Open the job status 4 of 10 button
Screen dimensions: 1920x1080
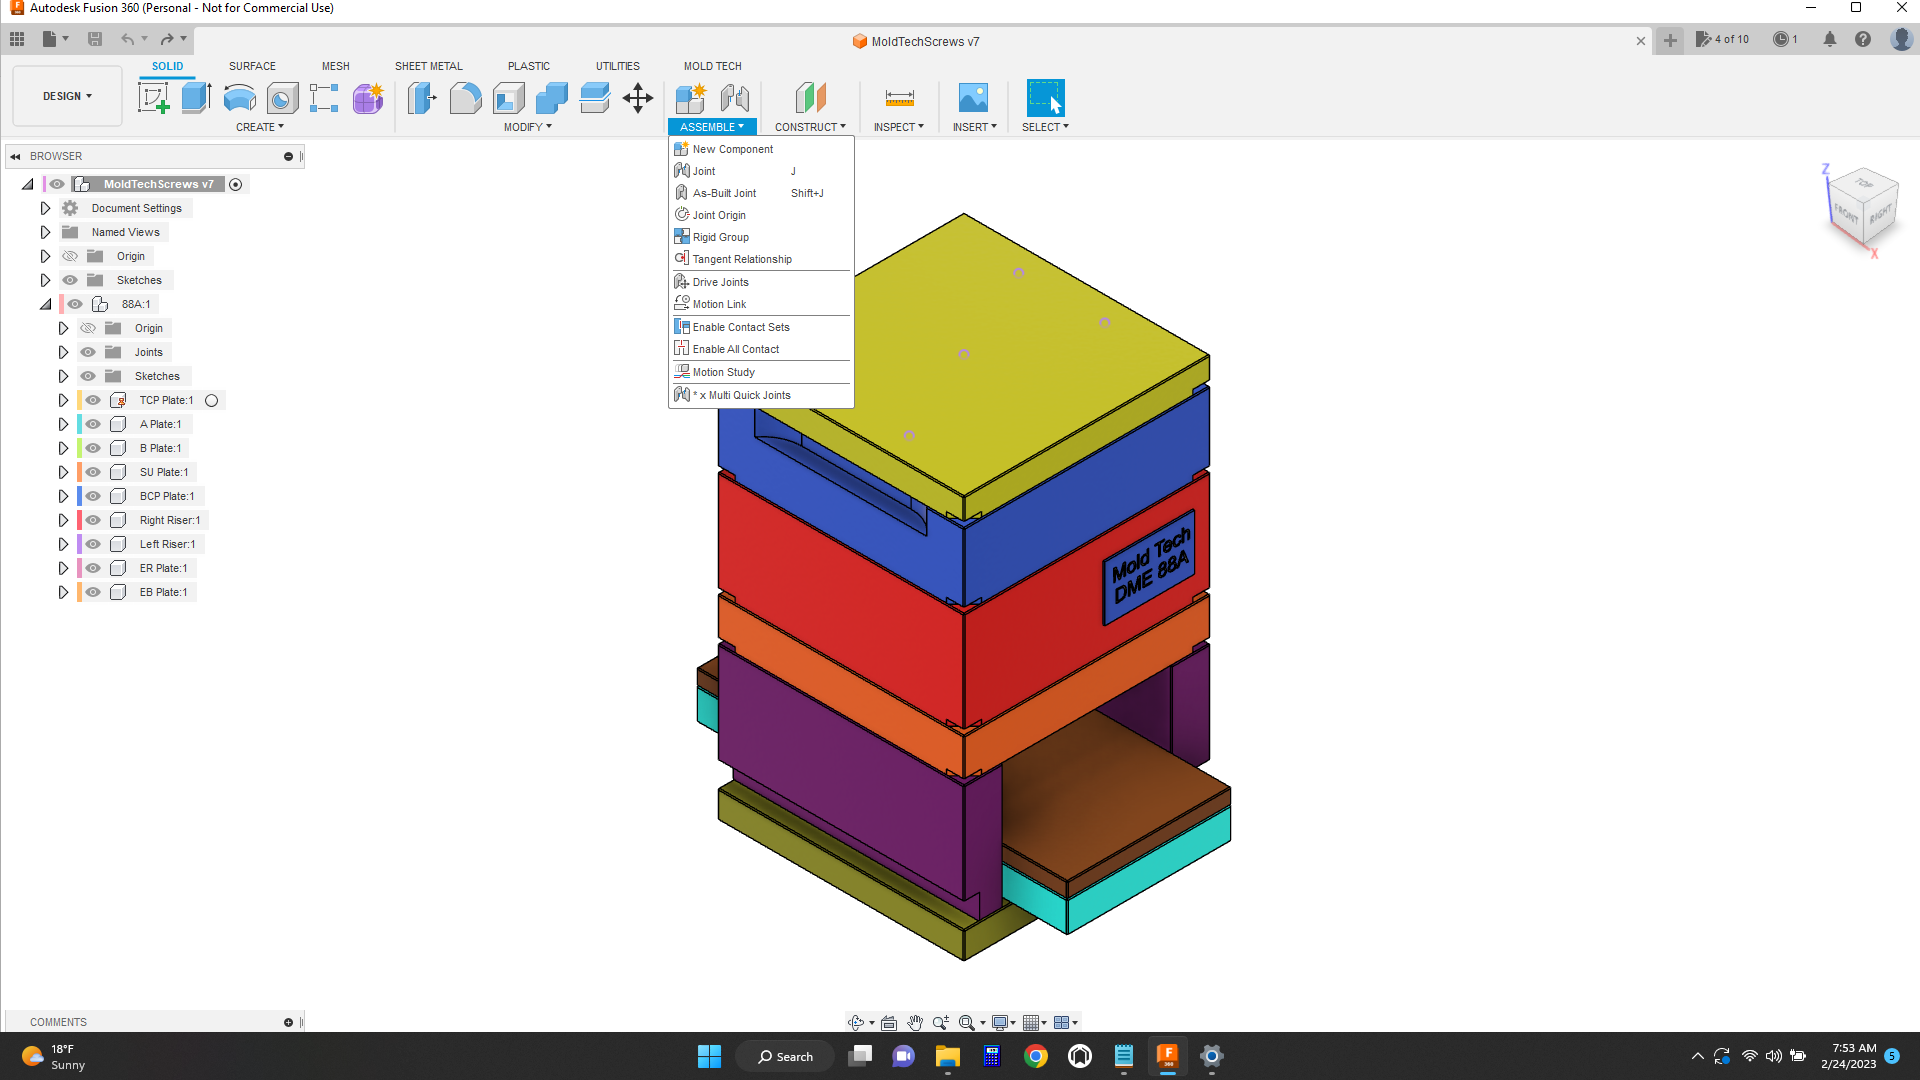[x=1723, y=39]
